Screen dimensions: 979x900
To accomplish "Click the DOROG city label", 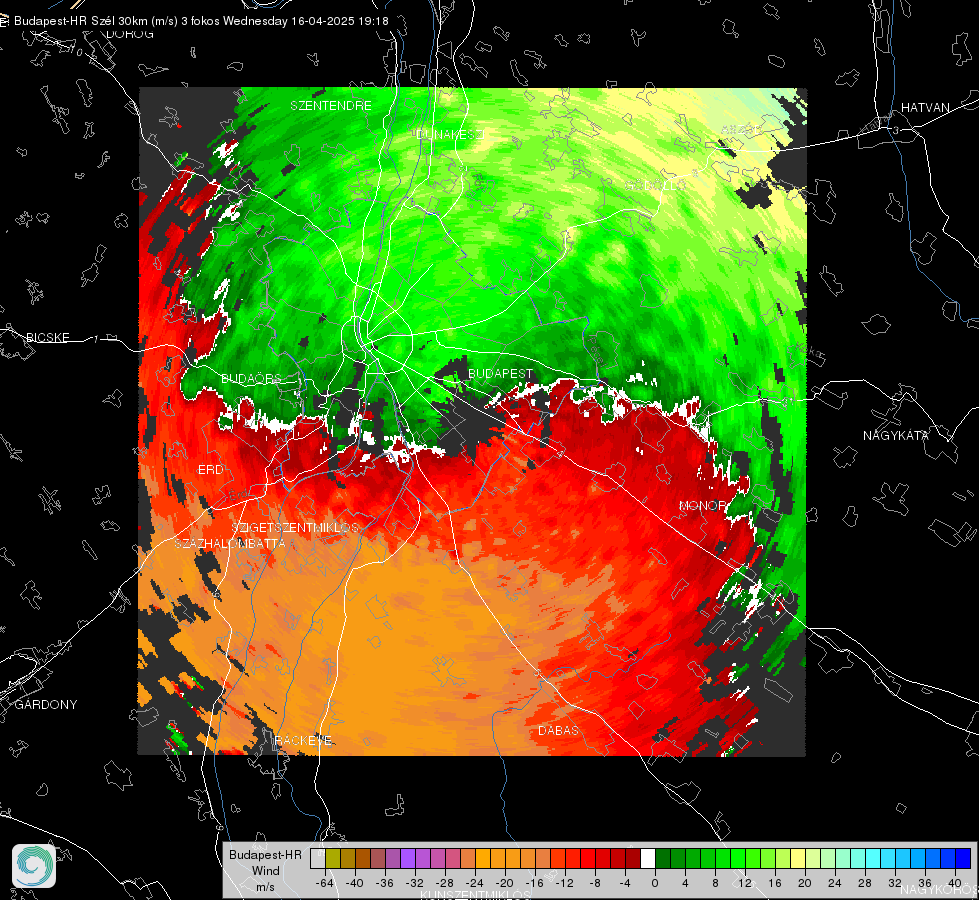I will [x=130, y=34].
